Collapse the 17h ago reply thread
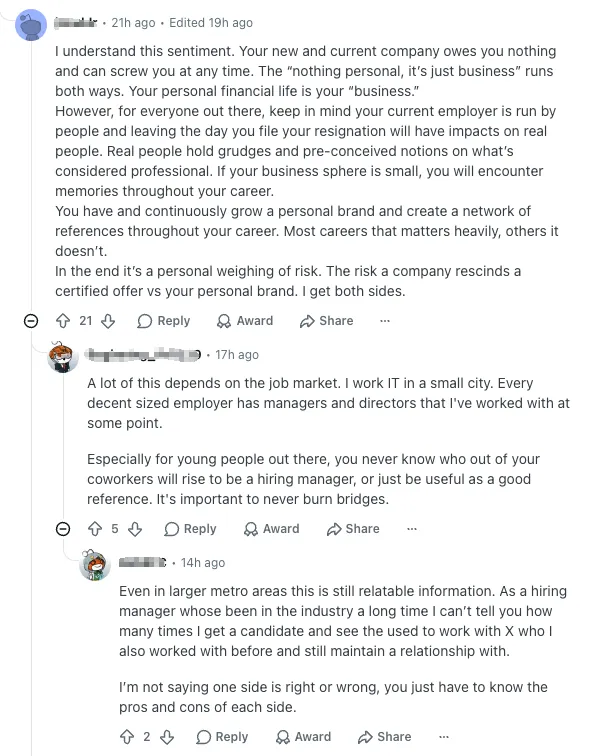The image size is (592, 756). click(63, 529)
